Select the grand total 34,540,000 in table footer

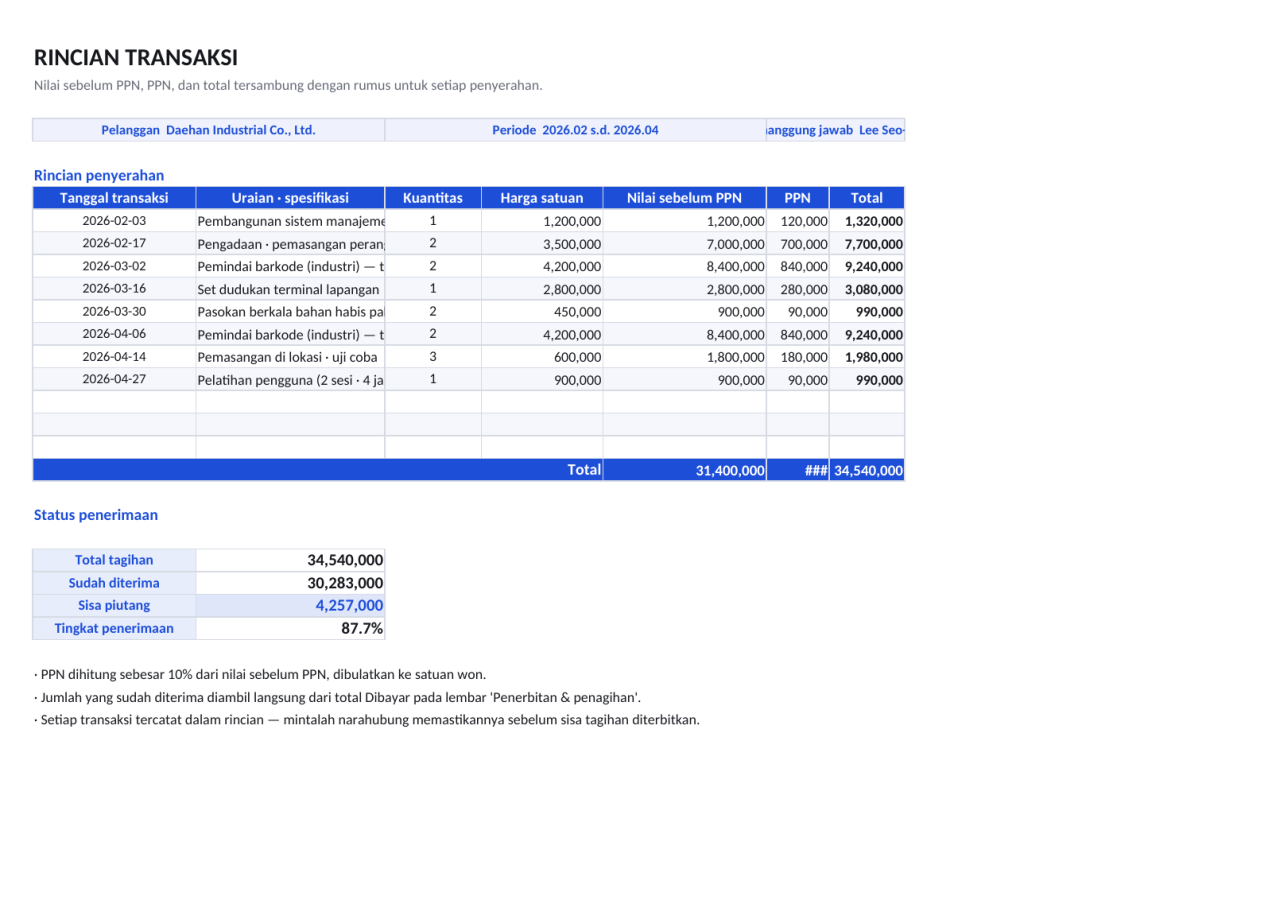(867, 470)
